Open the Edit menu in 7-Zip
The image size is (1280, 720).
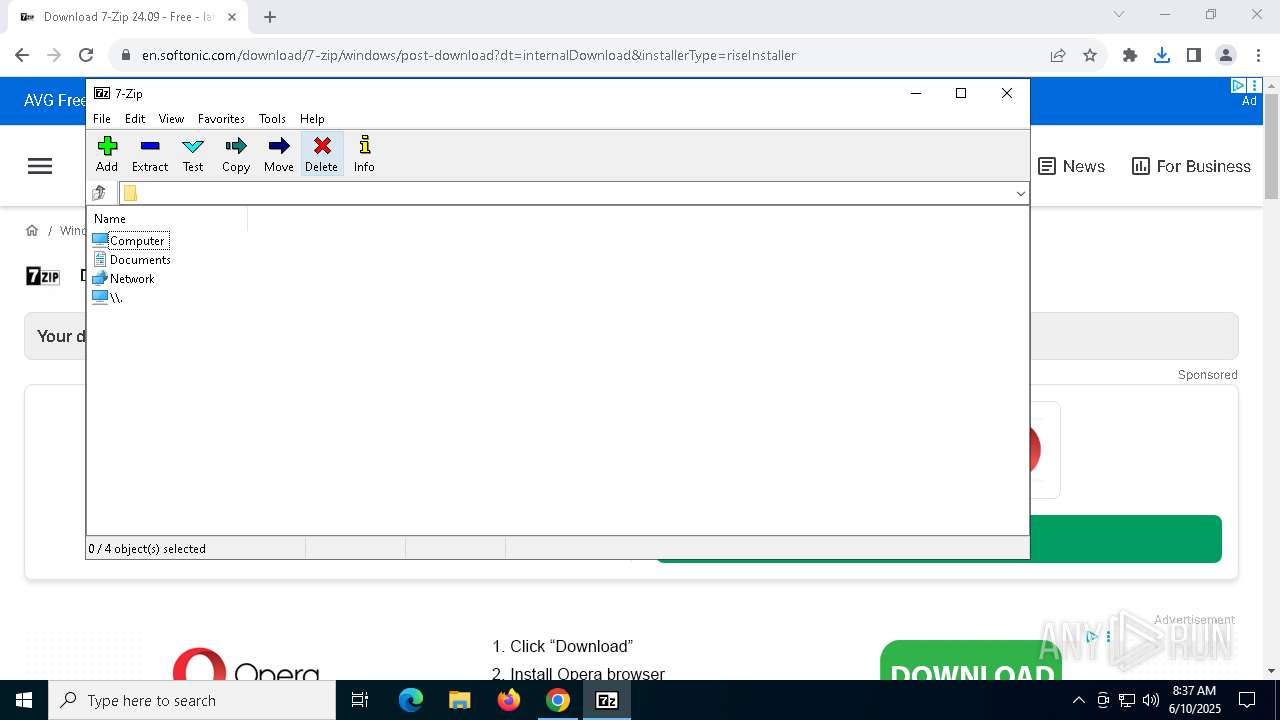(x=135, y=118)
